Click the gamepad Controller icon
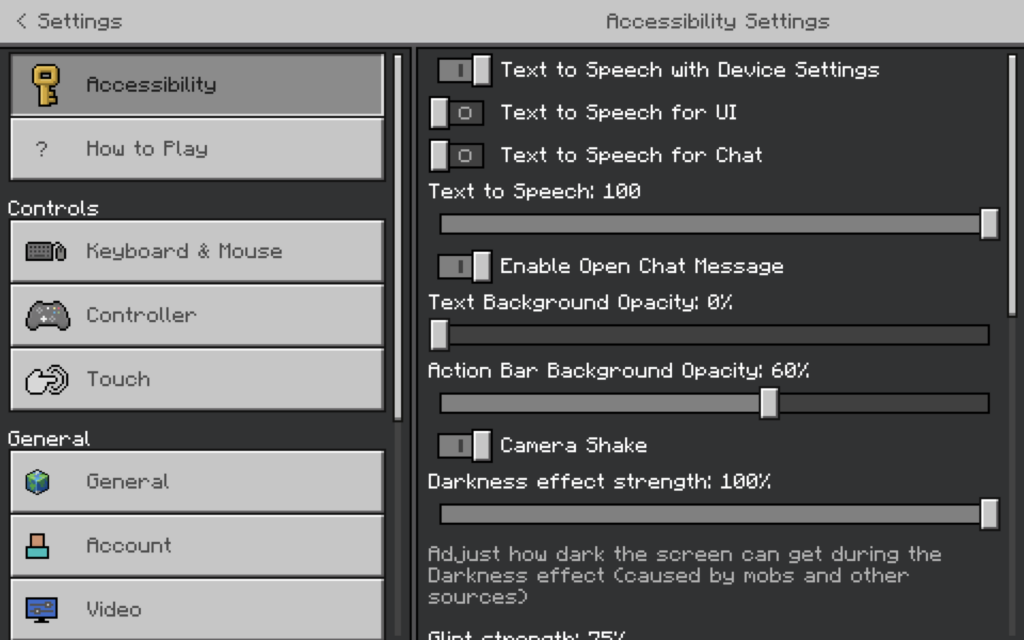The image size is (1024, 640). tap(47, 316)
